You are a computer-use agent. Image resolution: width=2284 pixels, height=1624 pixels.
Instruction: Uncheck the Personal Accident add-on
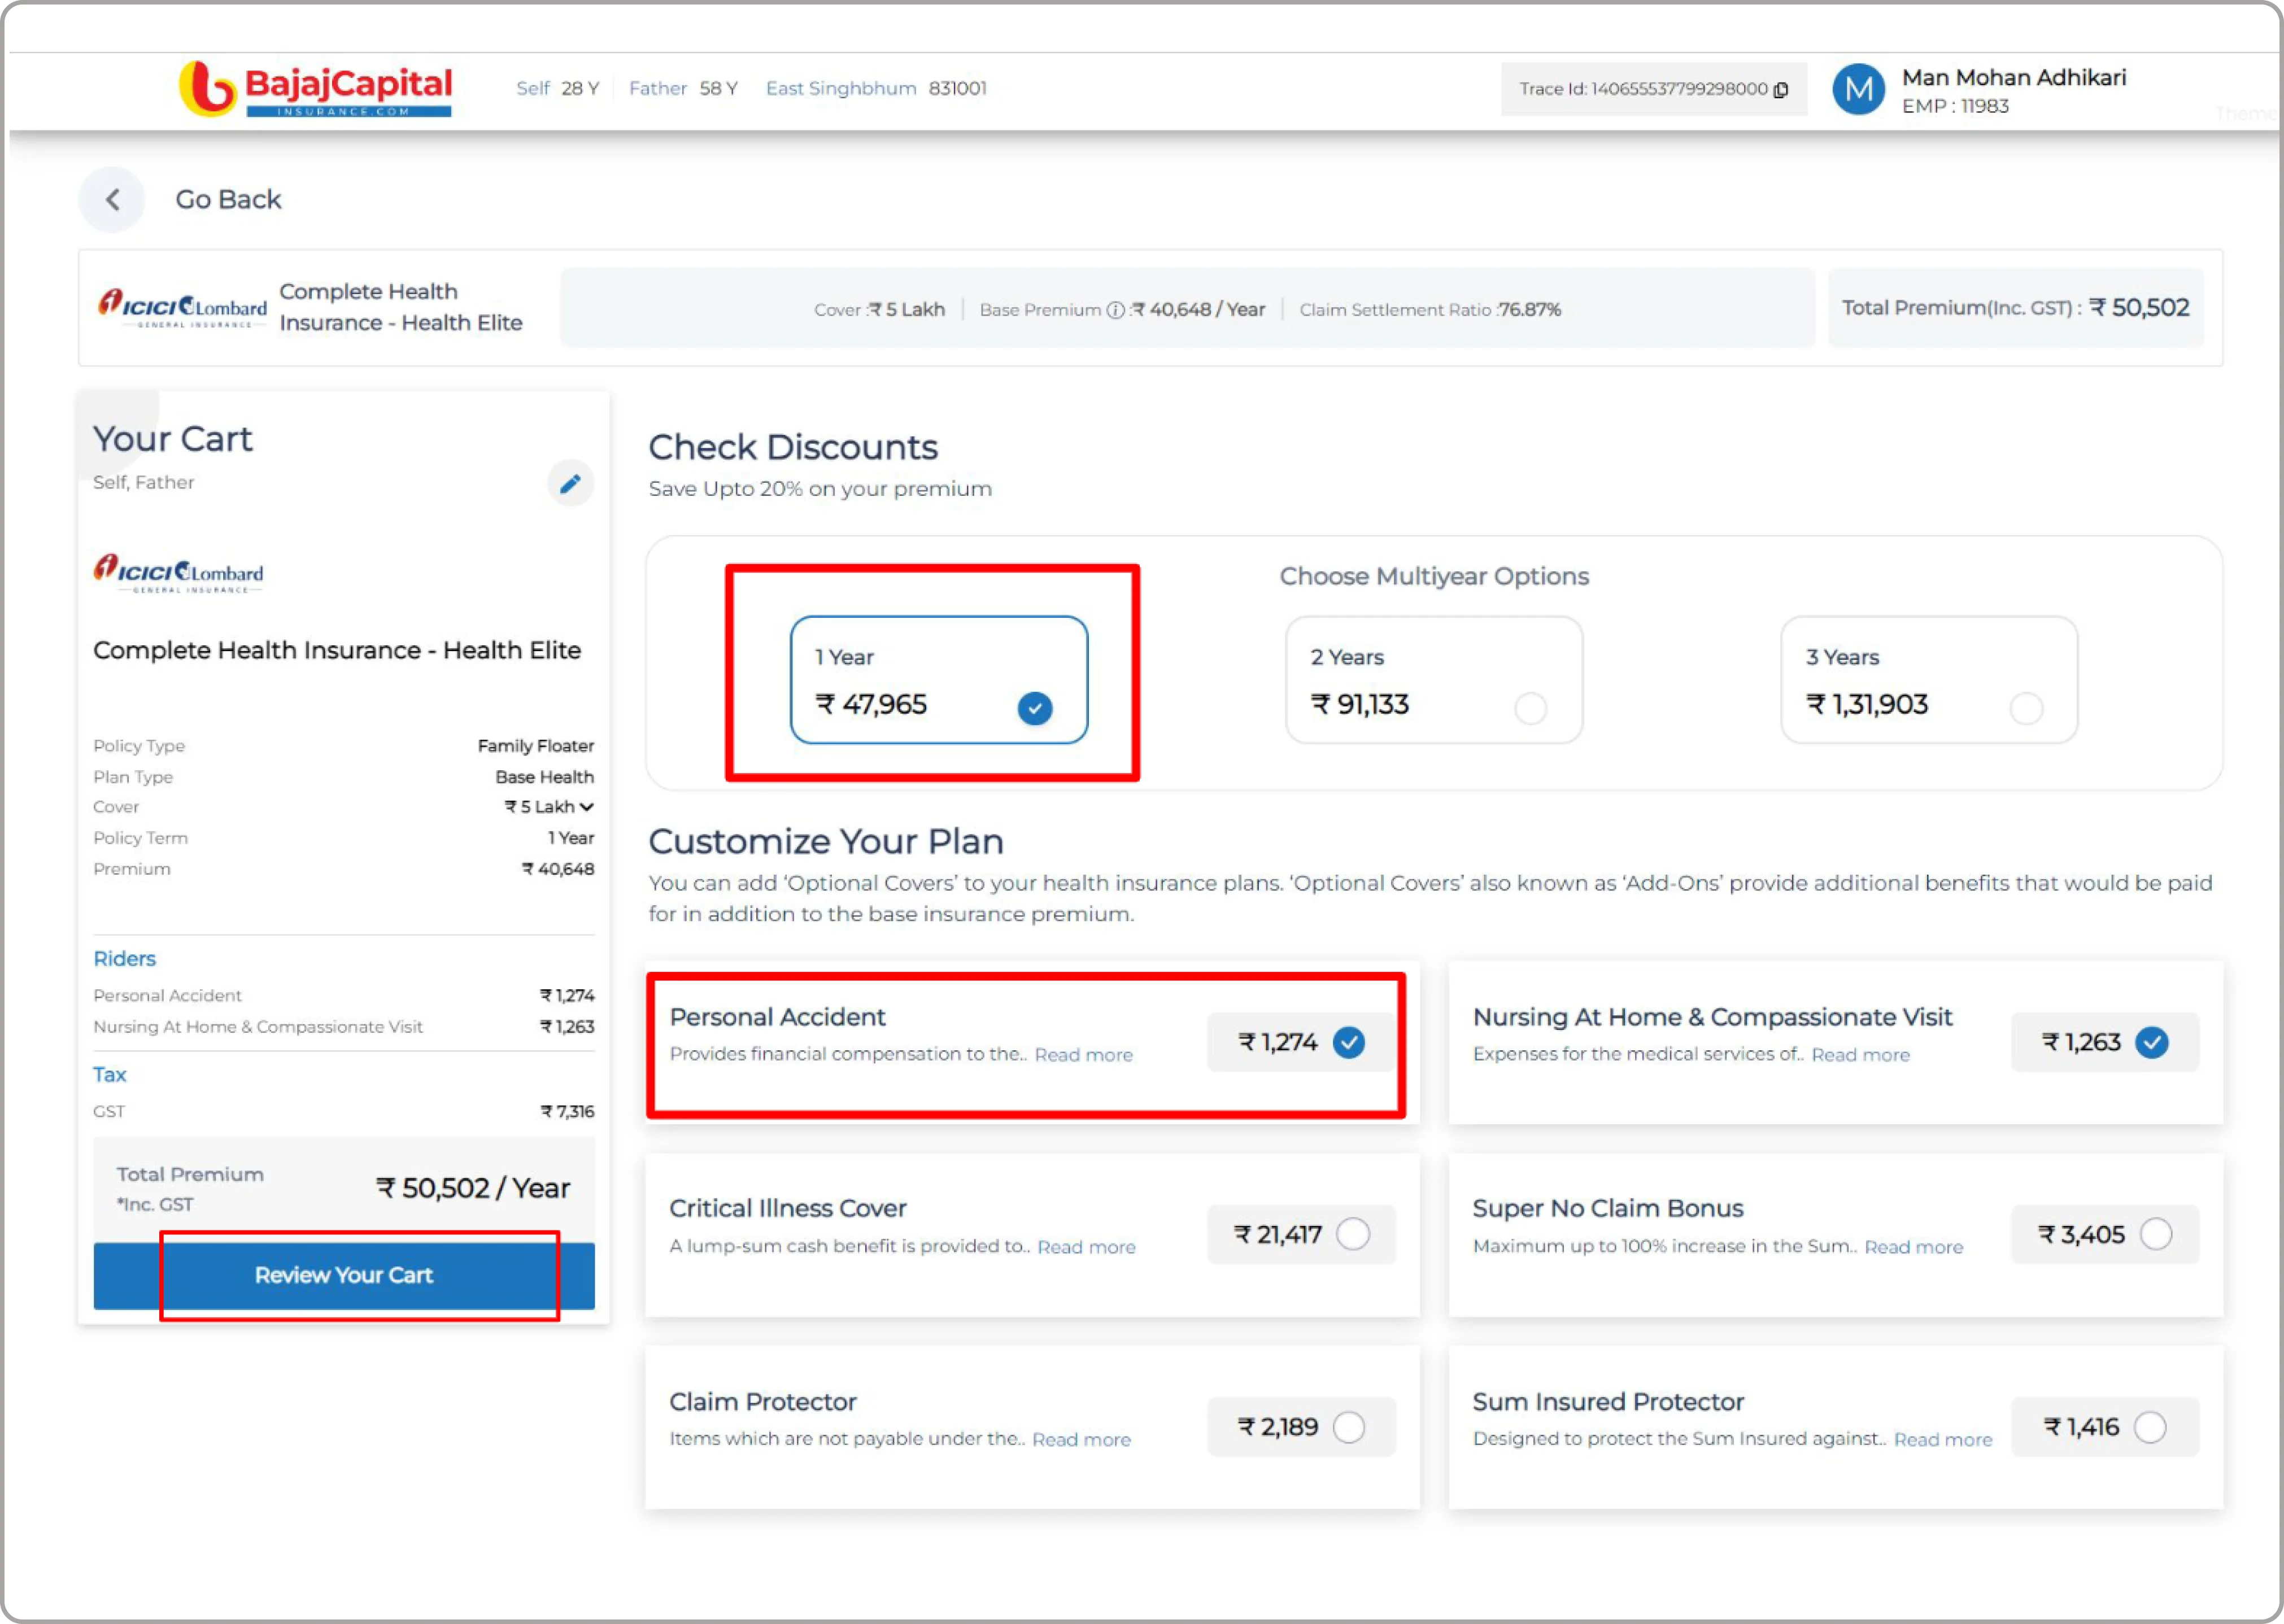pyautogui.click(x=1348, y=1043)
